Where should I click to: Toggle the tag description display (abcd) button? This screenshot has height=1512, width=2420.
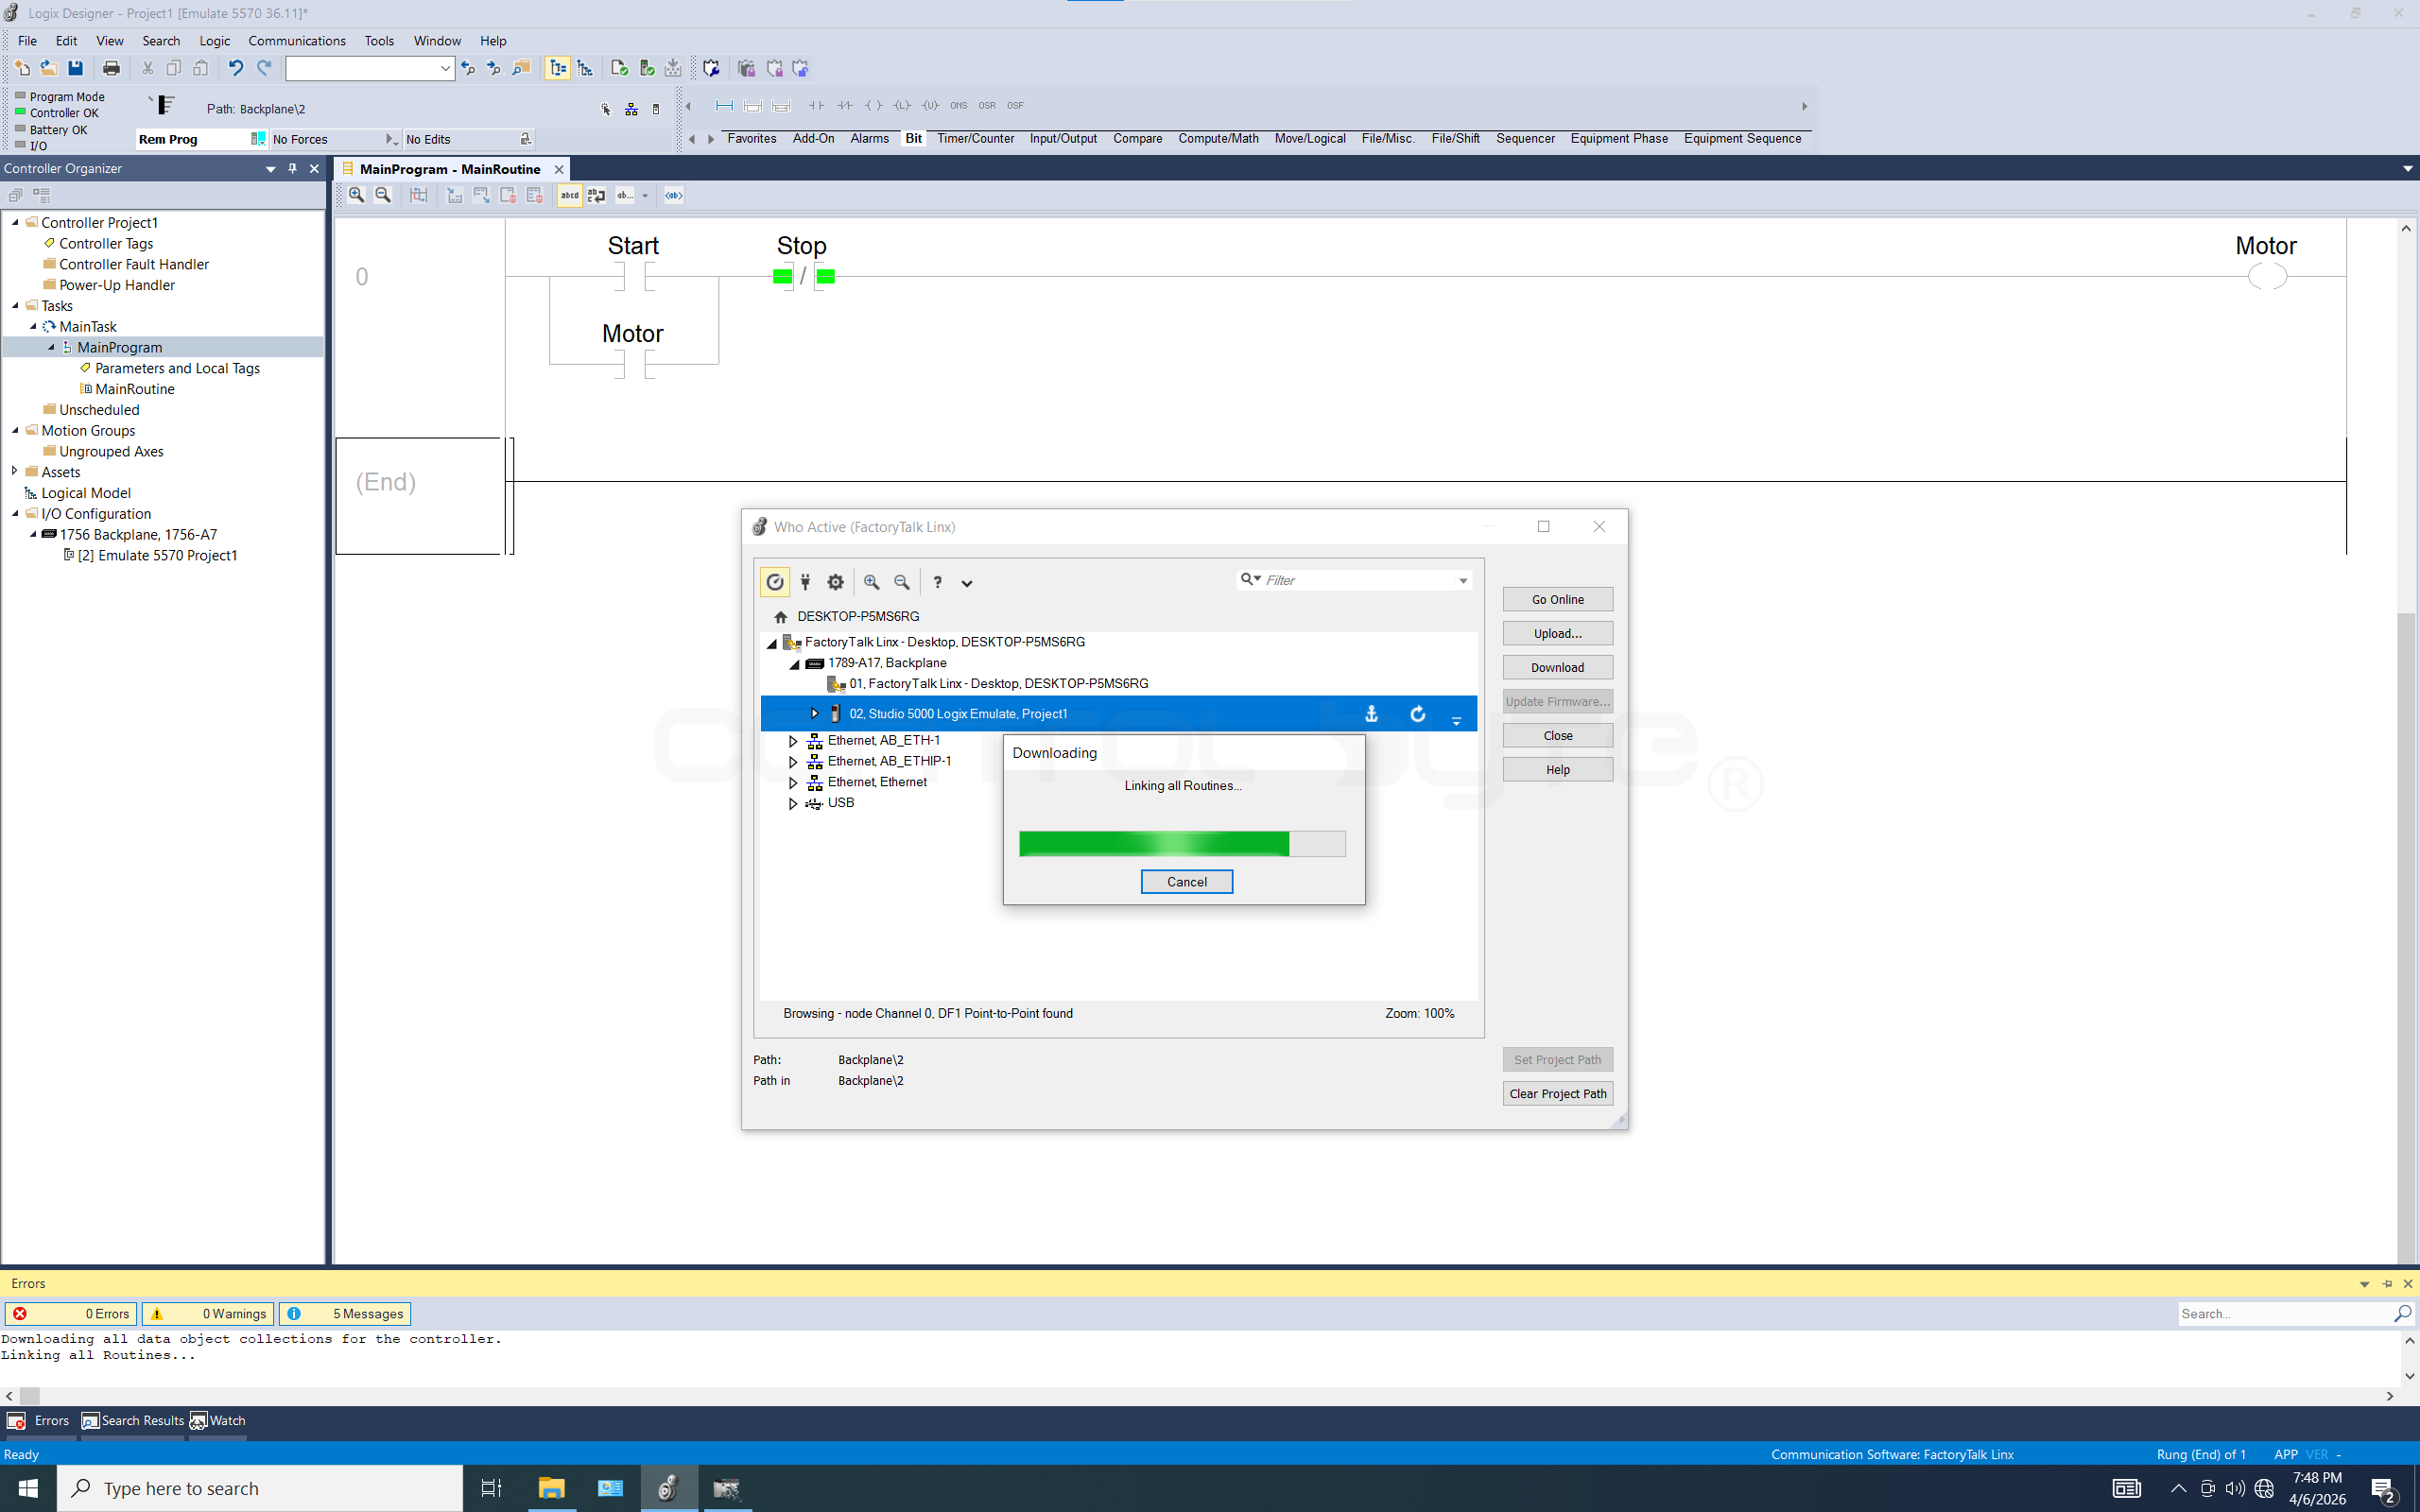tap(569, 195)
